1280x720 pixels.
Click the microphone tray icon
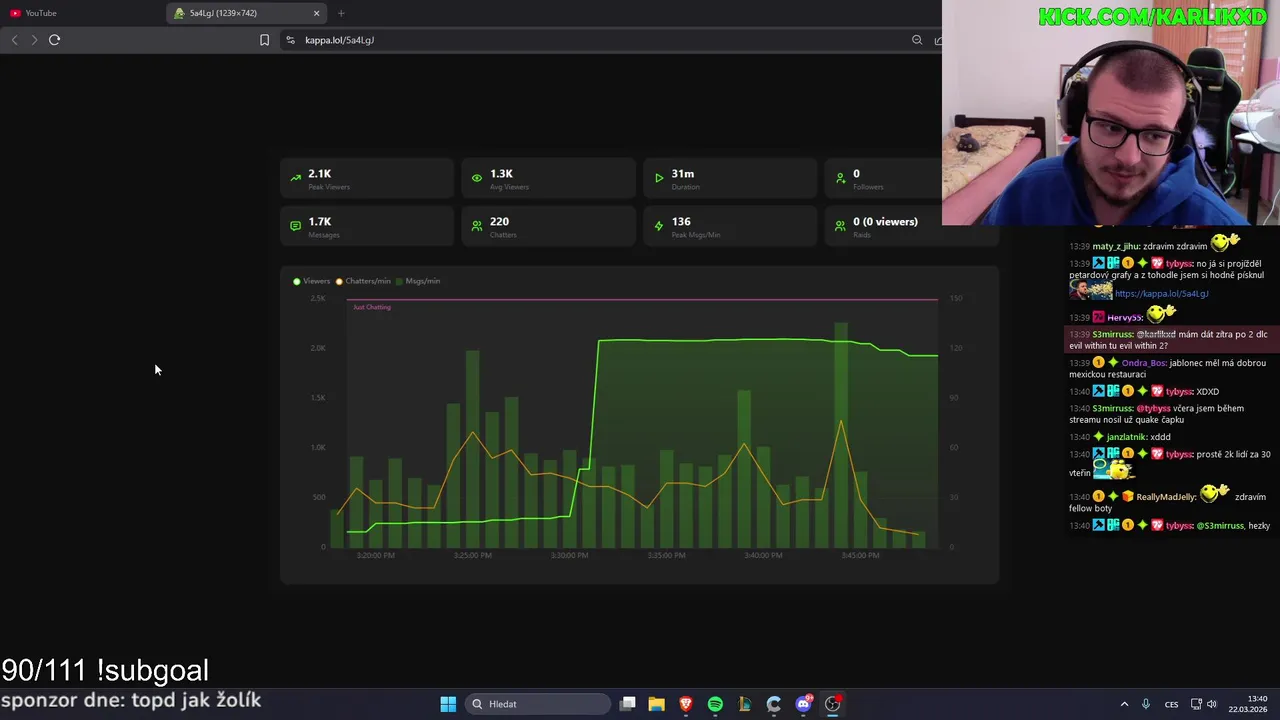(x=1146, y=704)
